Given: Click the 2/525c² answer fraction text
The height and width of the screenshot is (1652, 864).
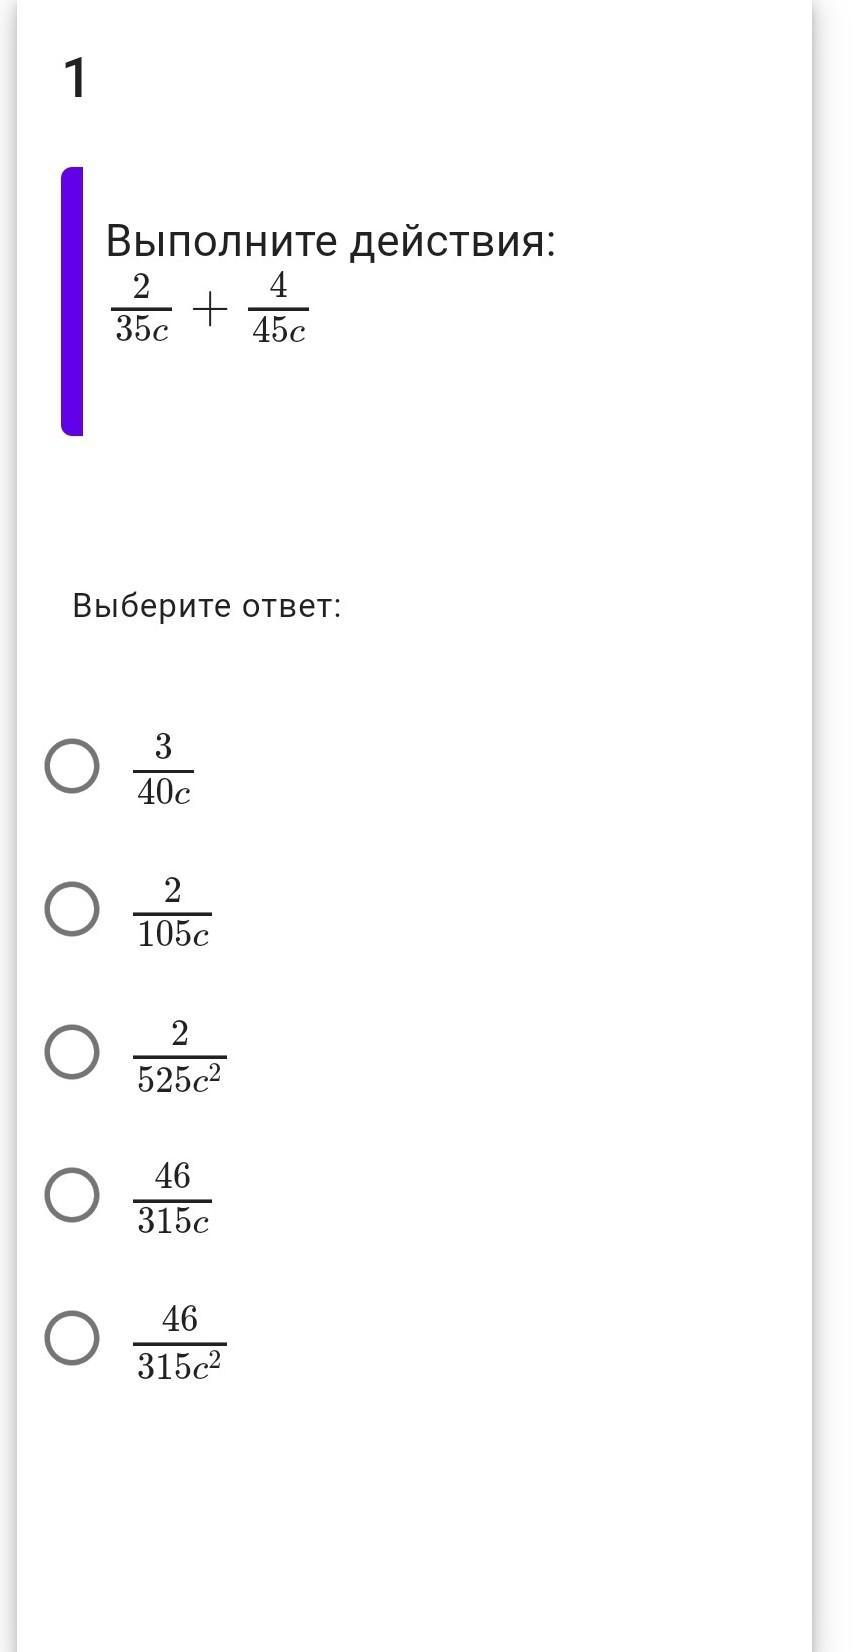Looking at the screenshot, I should [179, 1056].
